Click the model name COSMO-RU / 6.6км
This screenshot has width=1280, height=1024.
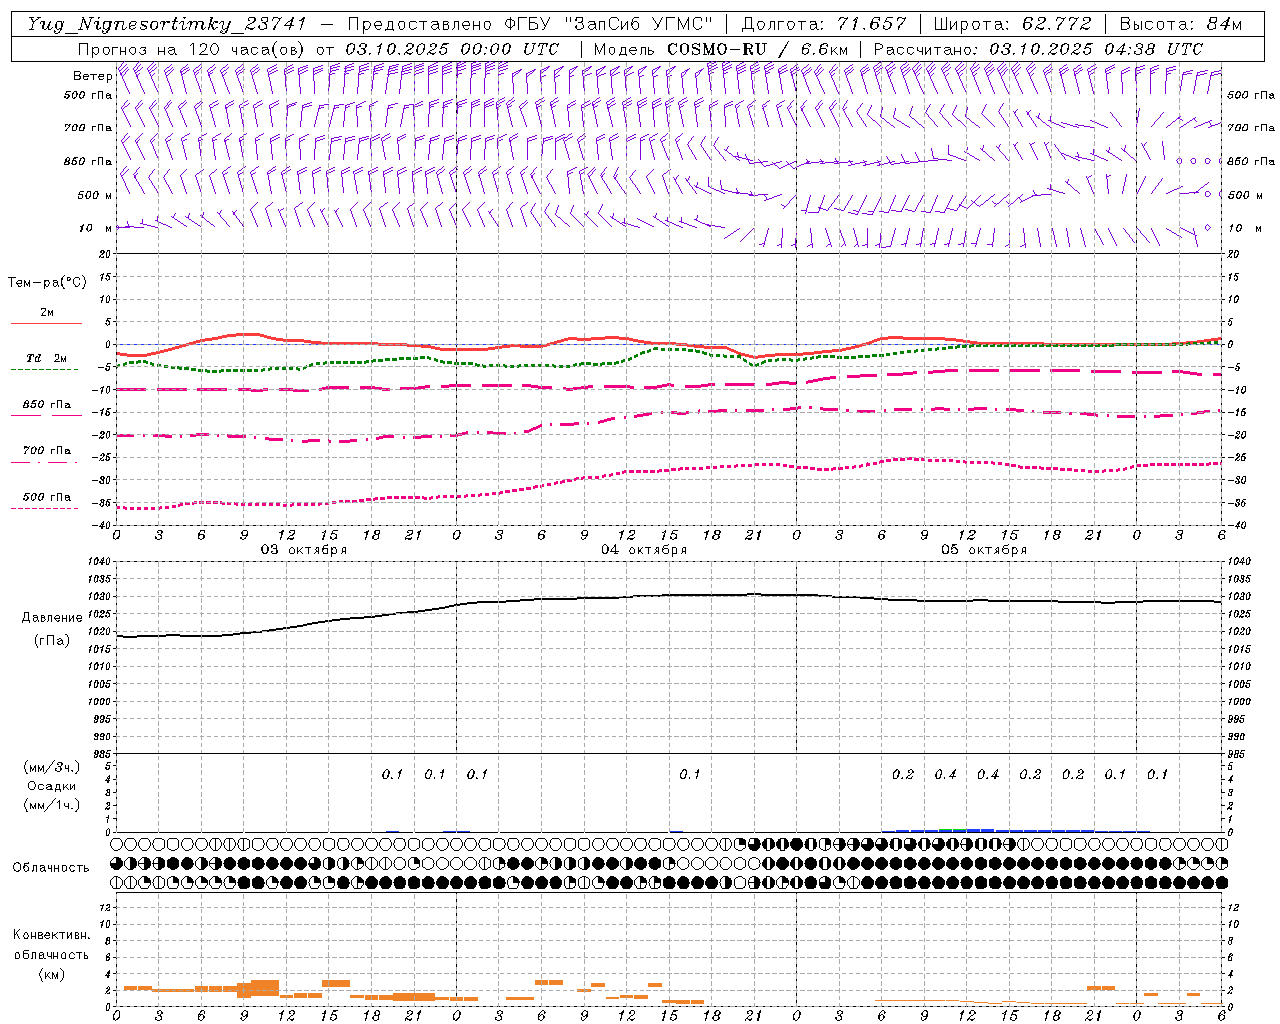[758, 49]
